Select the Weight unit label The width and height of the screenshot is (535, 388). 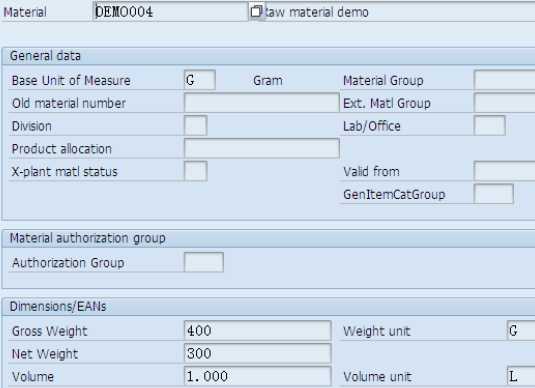click(x=377, y=331)
